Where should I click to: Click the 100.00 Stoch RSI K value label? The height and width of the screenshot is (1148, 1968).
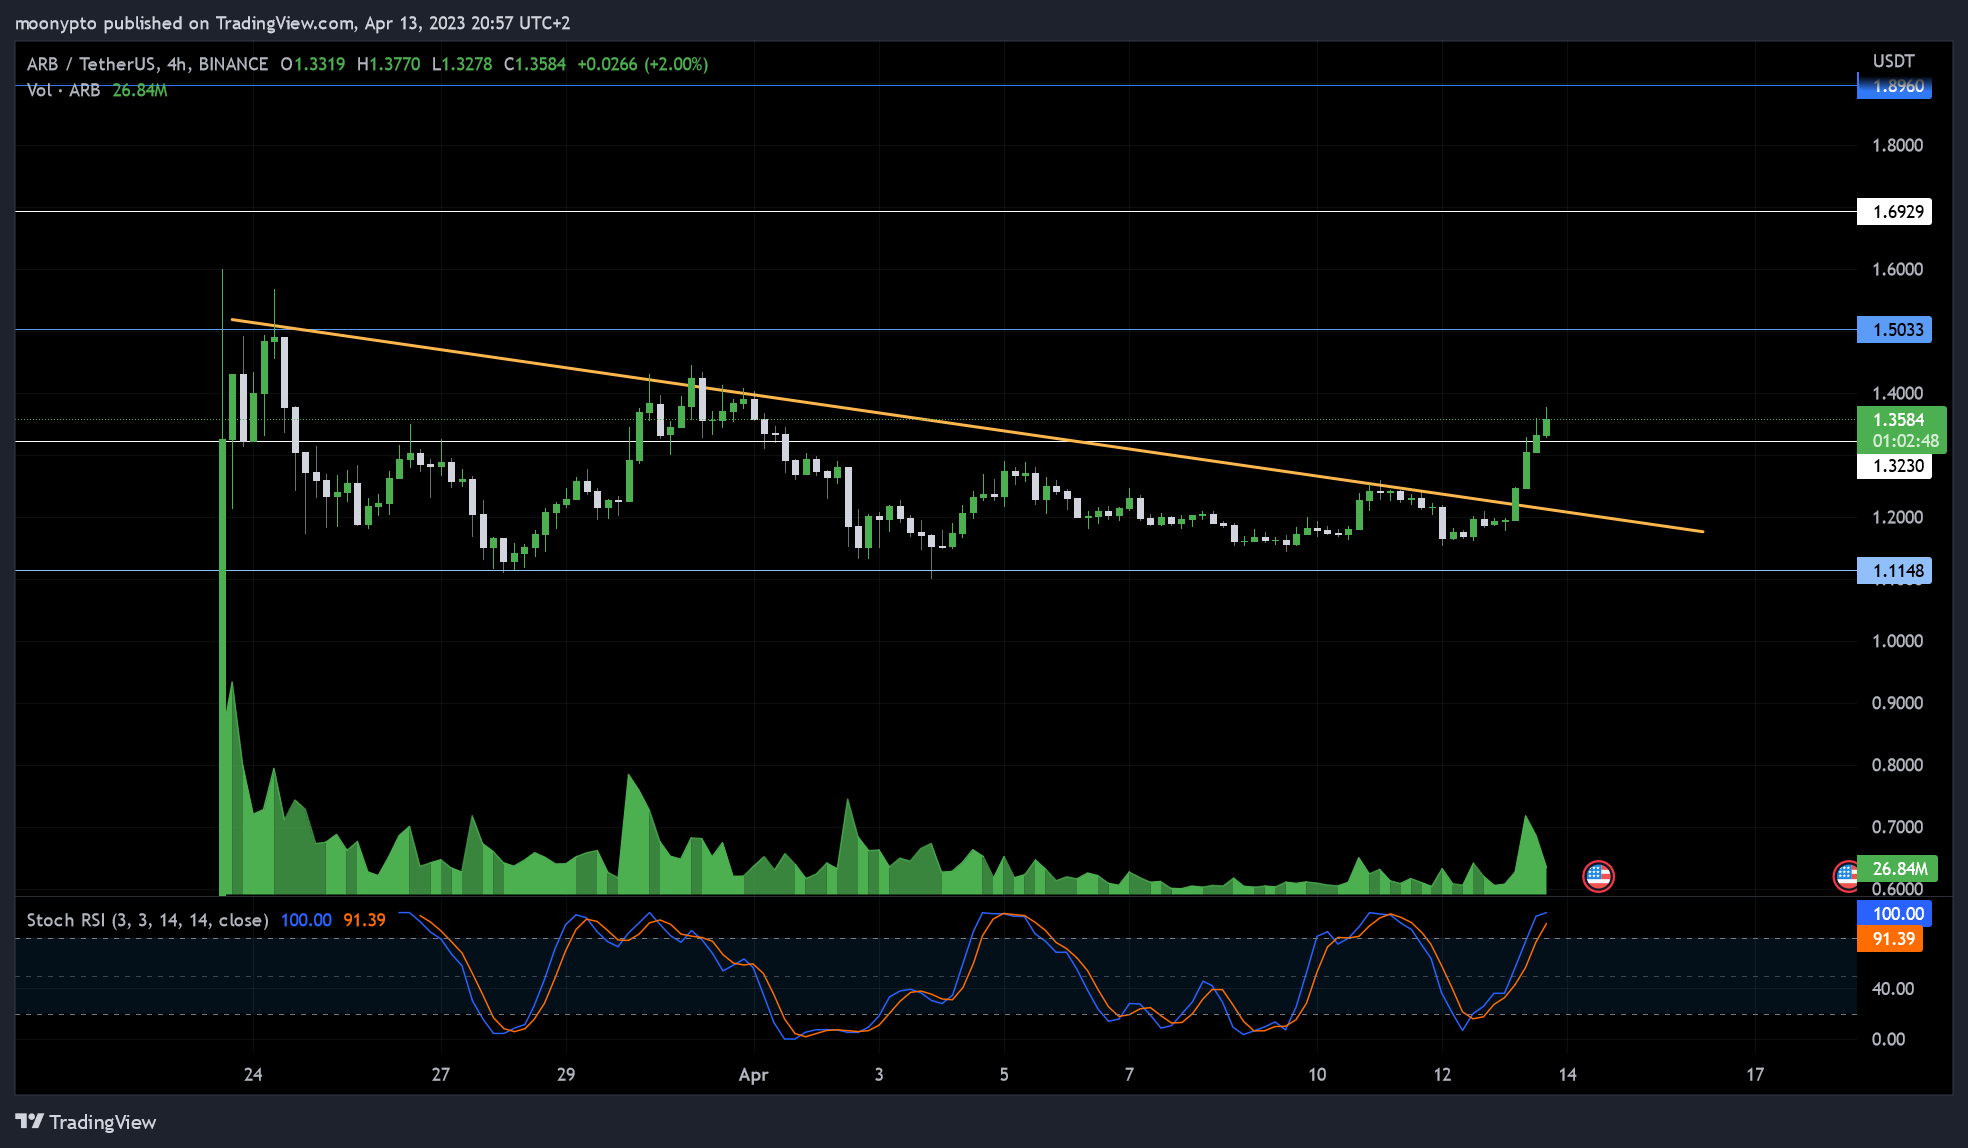click(x=1894, y=914)
